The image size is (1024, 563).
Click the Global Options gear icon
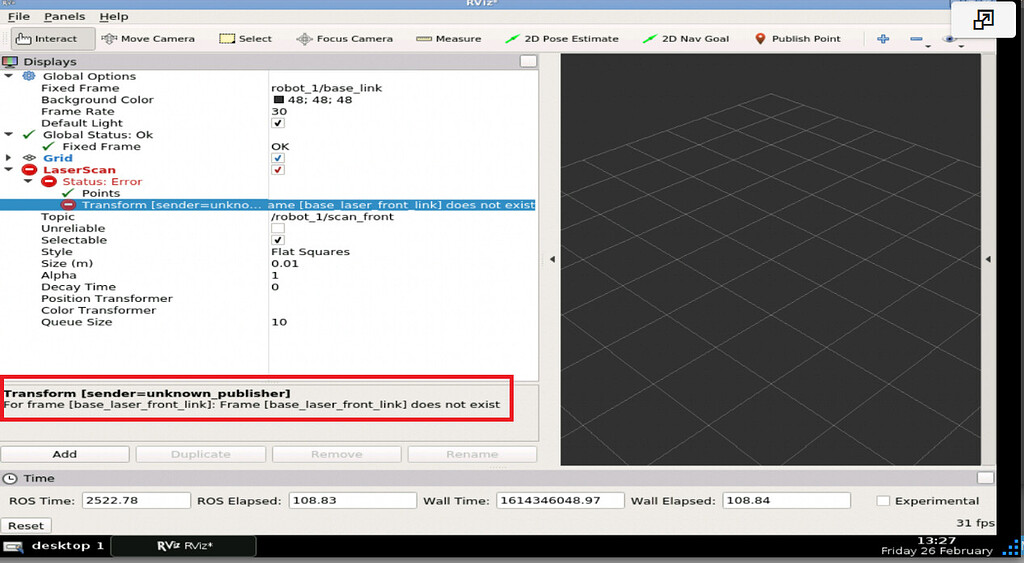pos(29,76)
